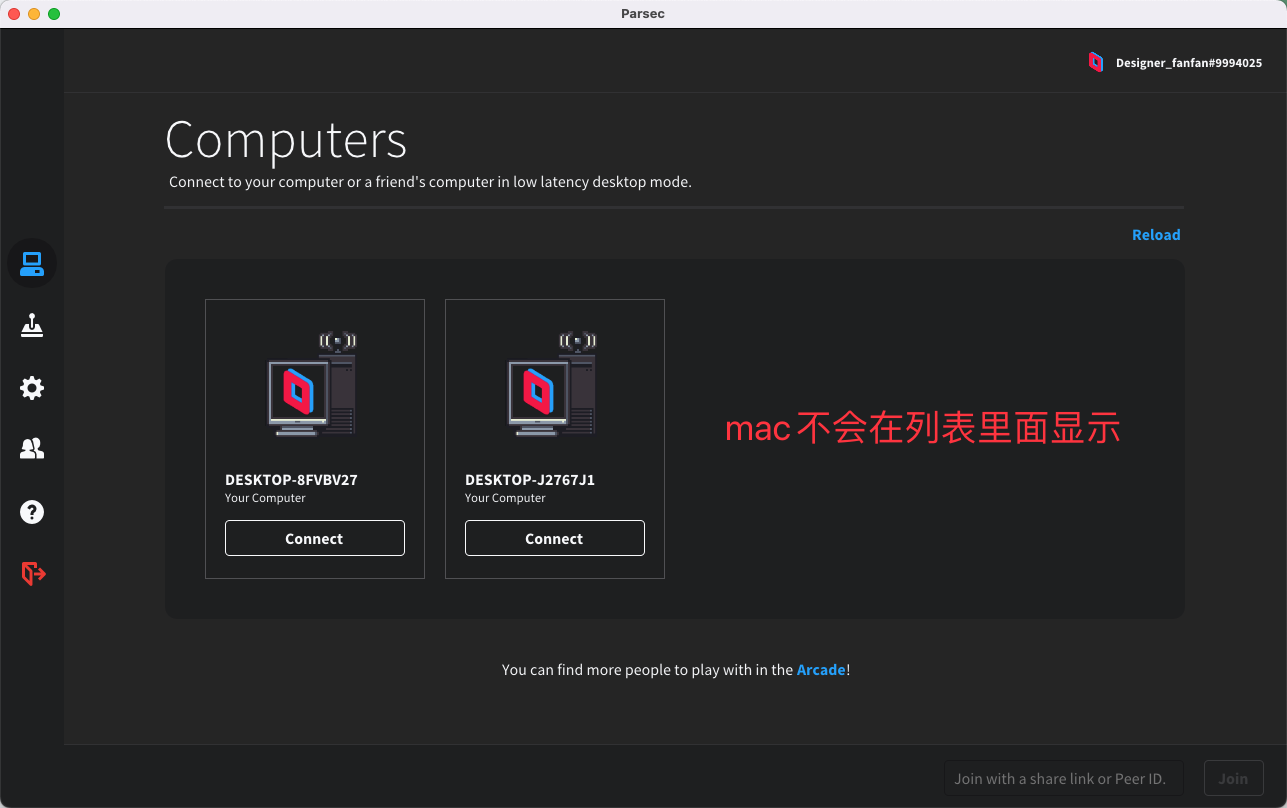
Task: Click the Join button
Action: (1233, 778)
